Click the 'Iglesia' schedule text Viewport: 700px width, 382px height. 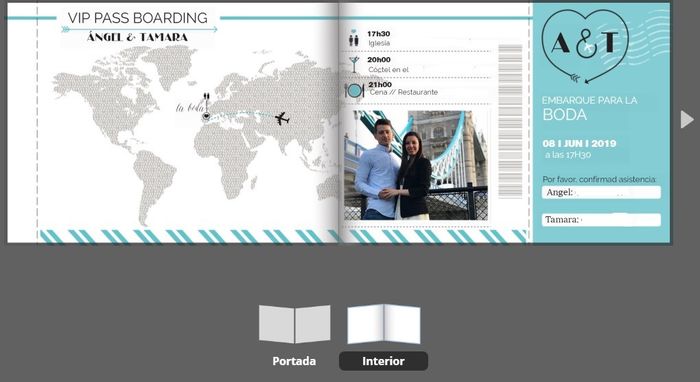click(379, 43)
